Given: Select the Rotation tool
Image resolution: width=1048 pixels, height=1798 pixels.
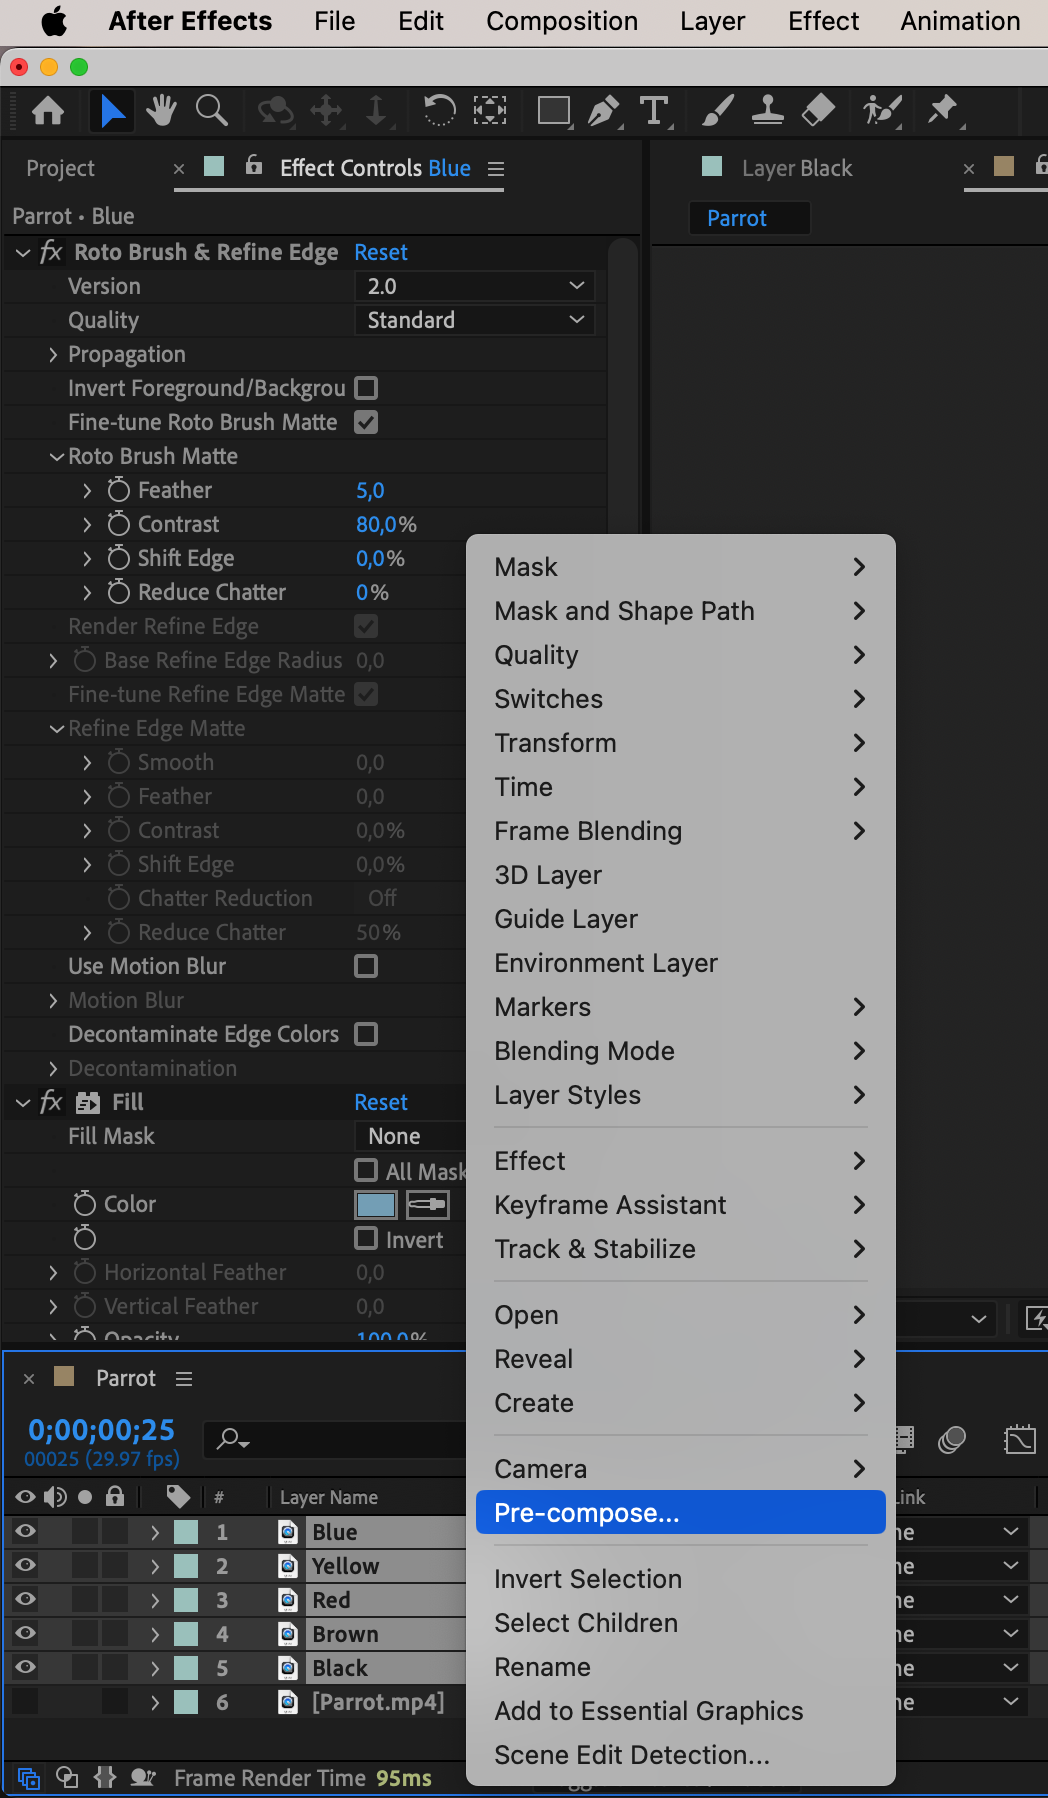Looking at the screenshot, I should 439,111.
